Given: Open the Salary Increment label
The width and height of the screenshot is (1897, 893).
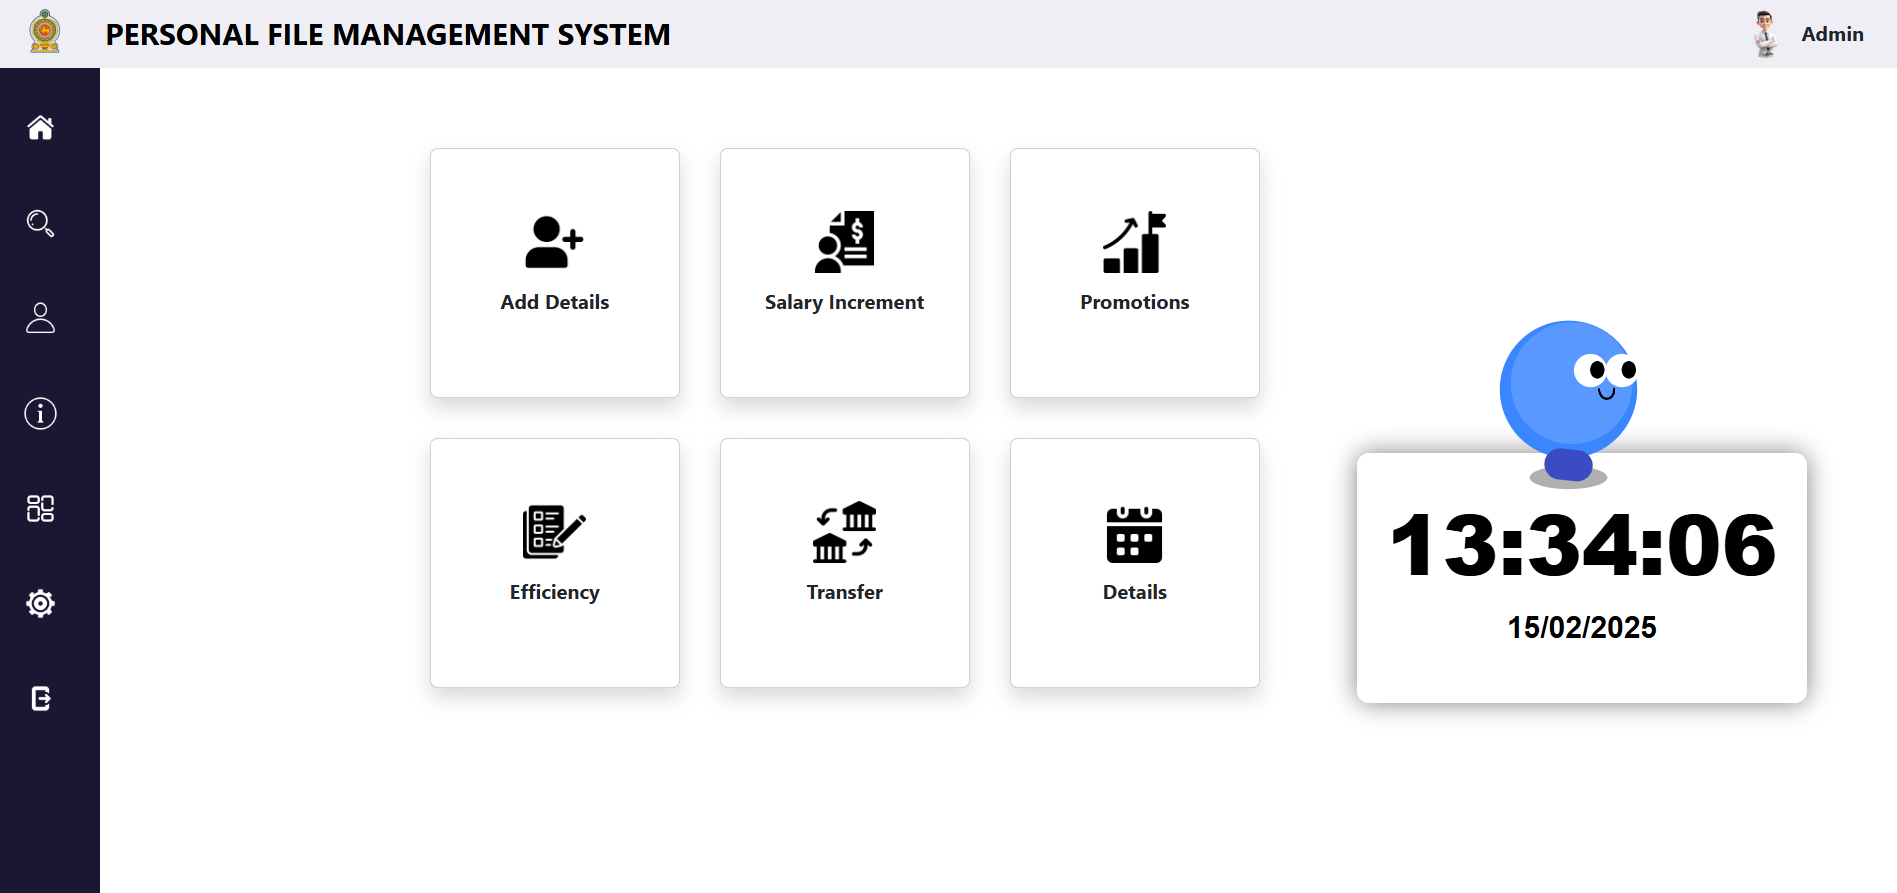Looking at the screenshot, I should pos(845,302).
